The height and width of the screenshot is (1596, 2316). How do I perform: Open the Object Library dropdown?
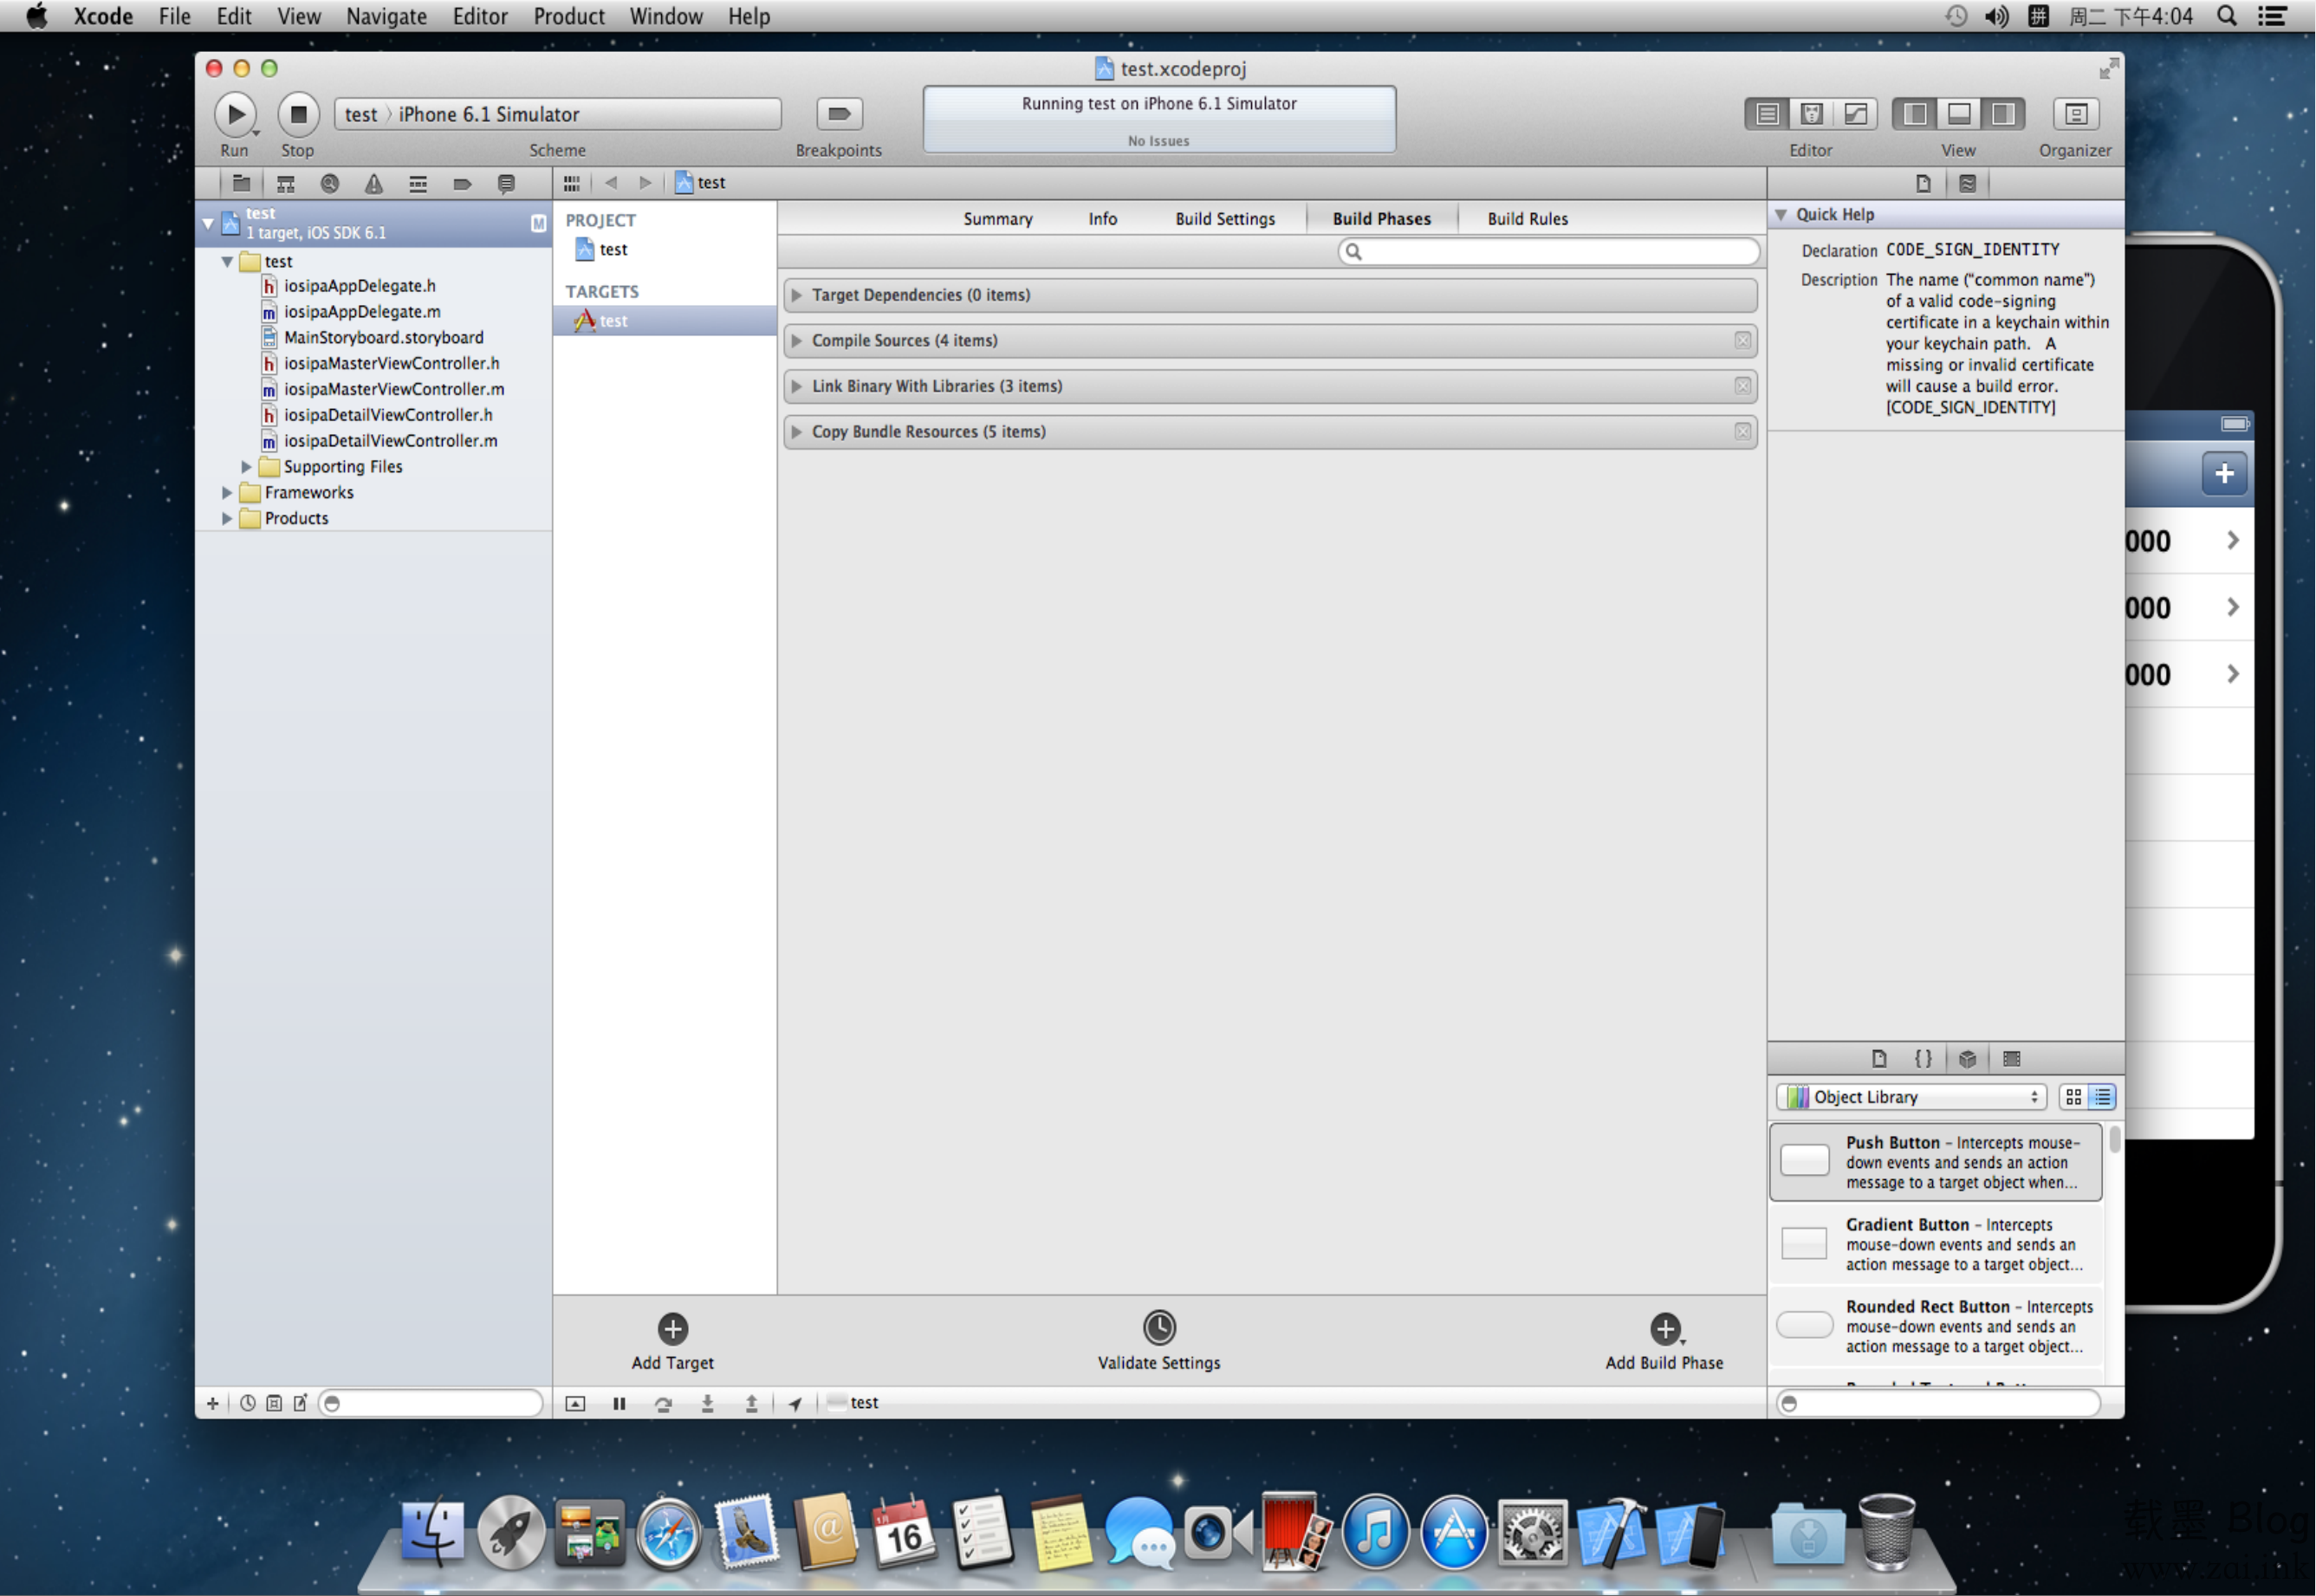click(x=1911, y=1097)
